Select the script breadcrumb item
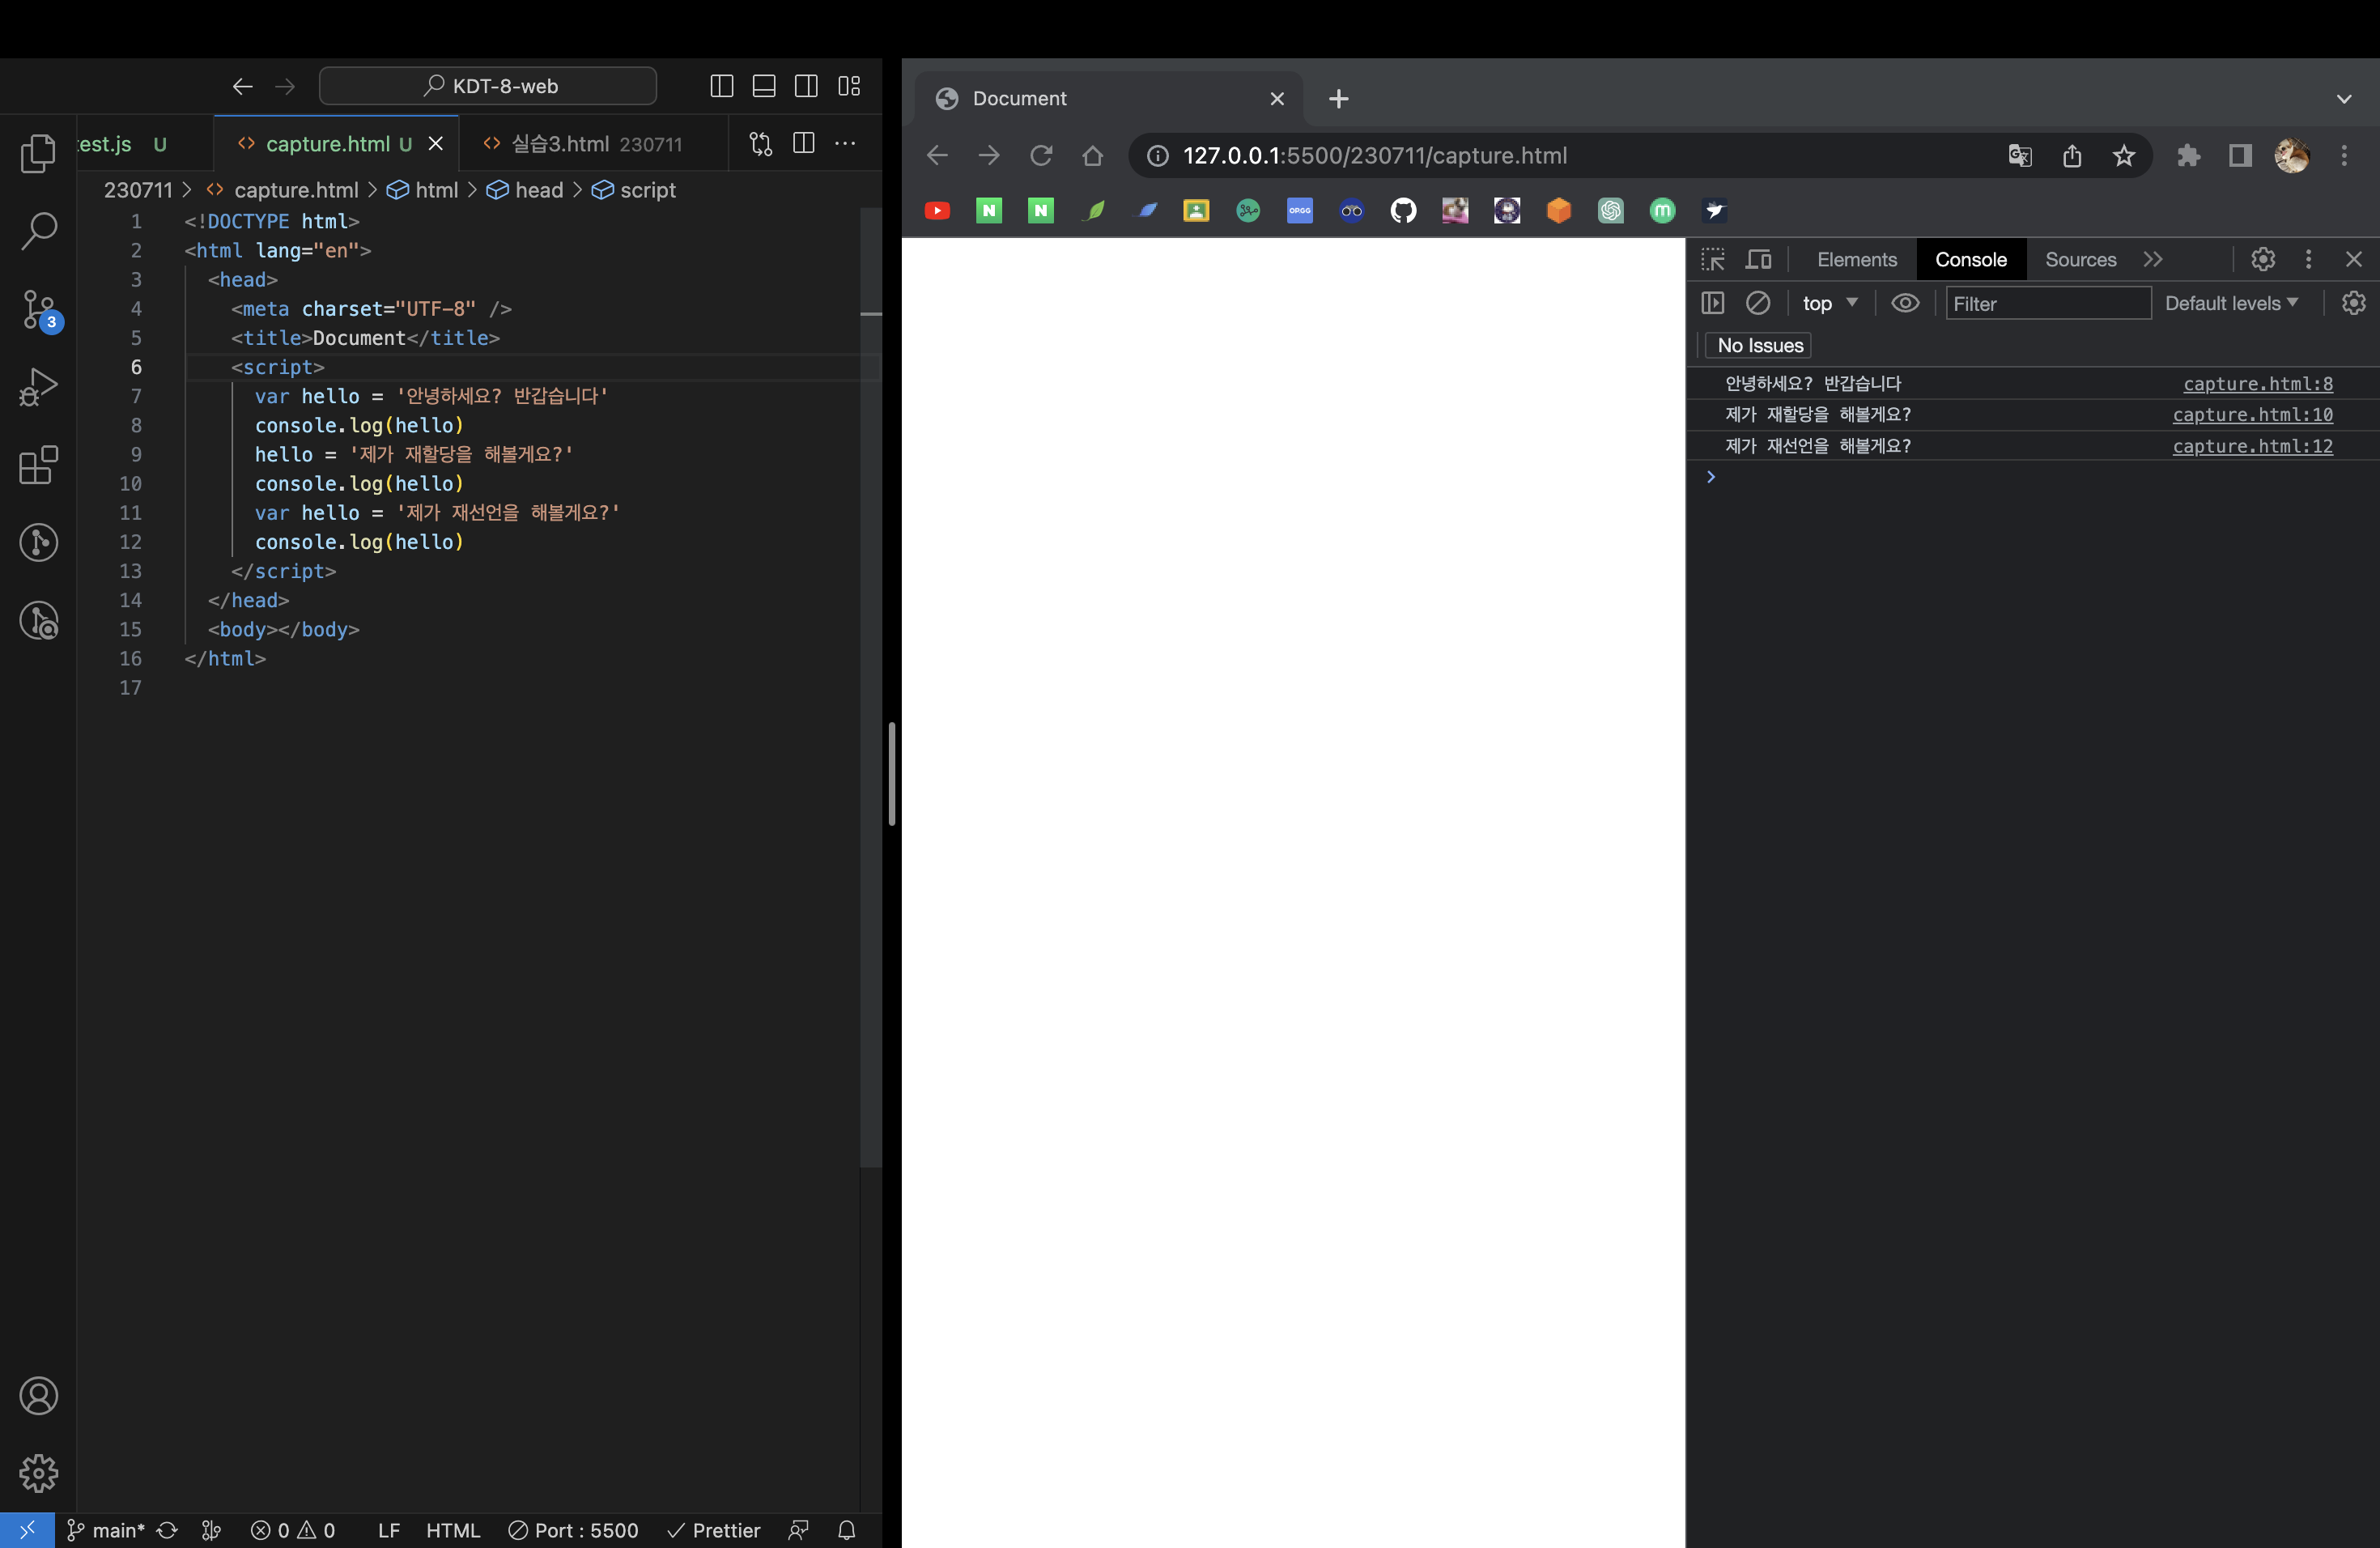This screenshot has width=2380, height=1548. pos(634,190)
